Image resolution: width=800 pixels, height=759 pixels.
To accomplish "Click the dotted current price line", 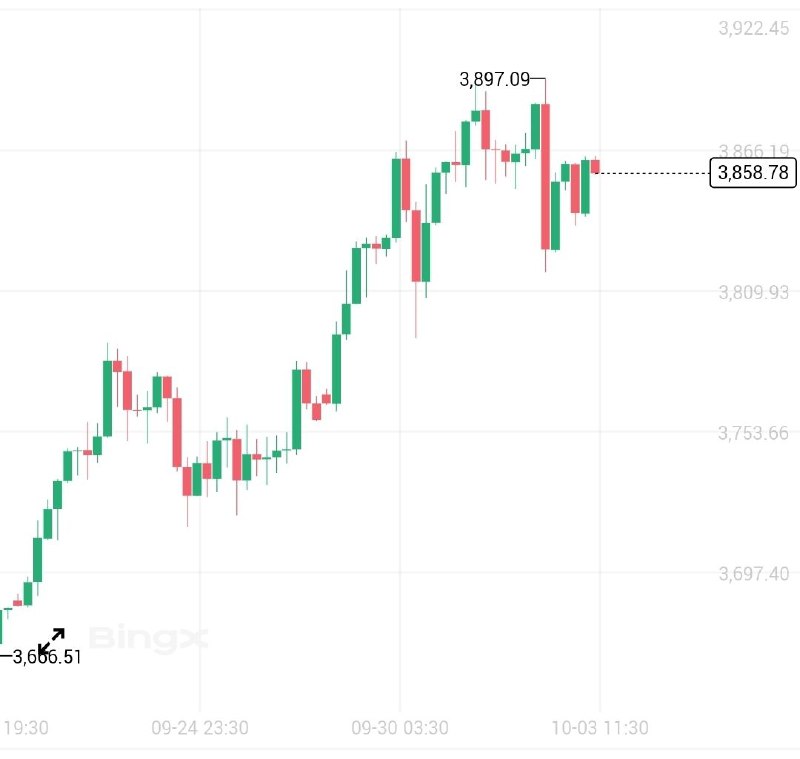I will point(650,173).
